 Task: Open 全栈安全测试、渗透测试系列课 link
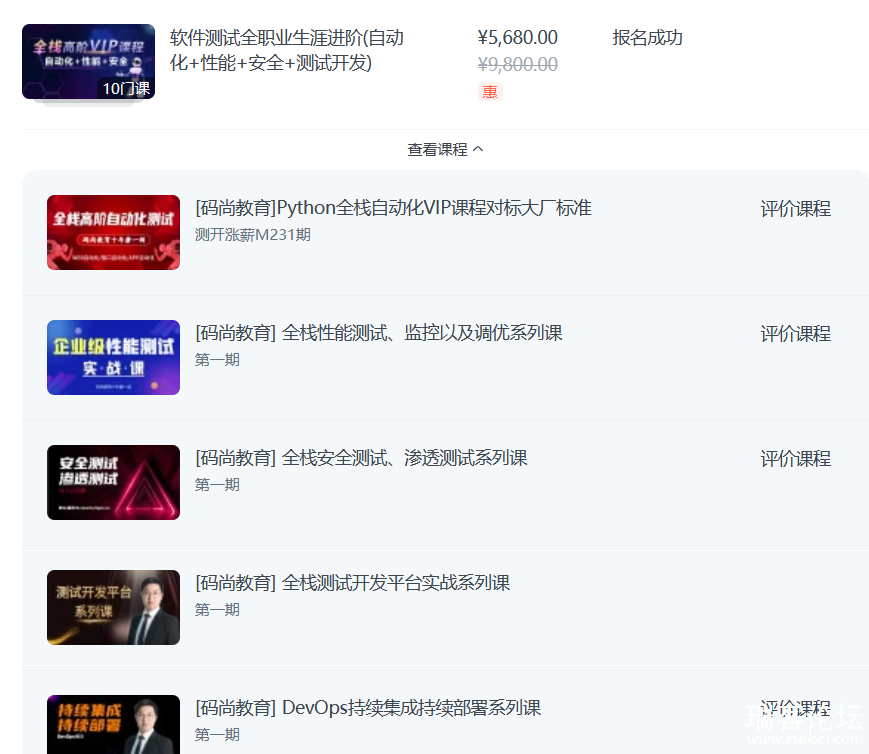pyautogui.click(x=361, y=458)
